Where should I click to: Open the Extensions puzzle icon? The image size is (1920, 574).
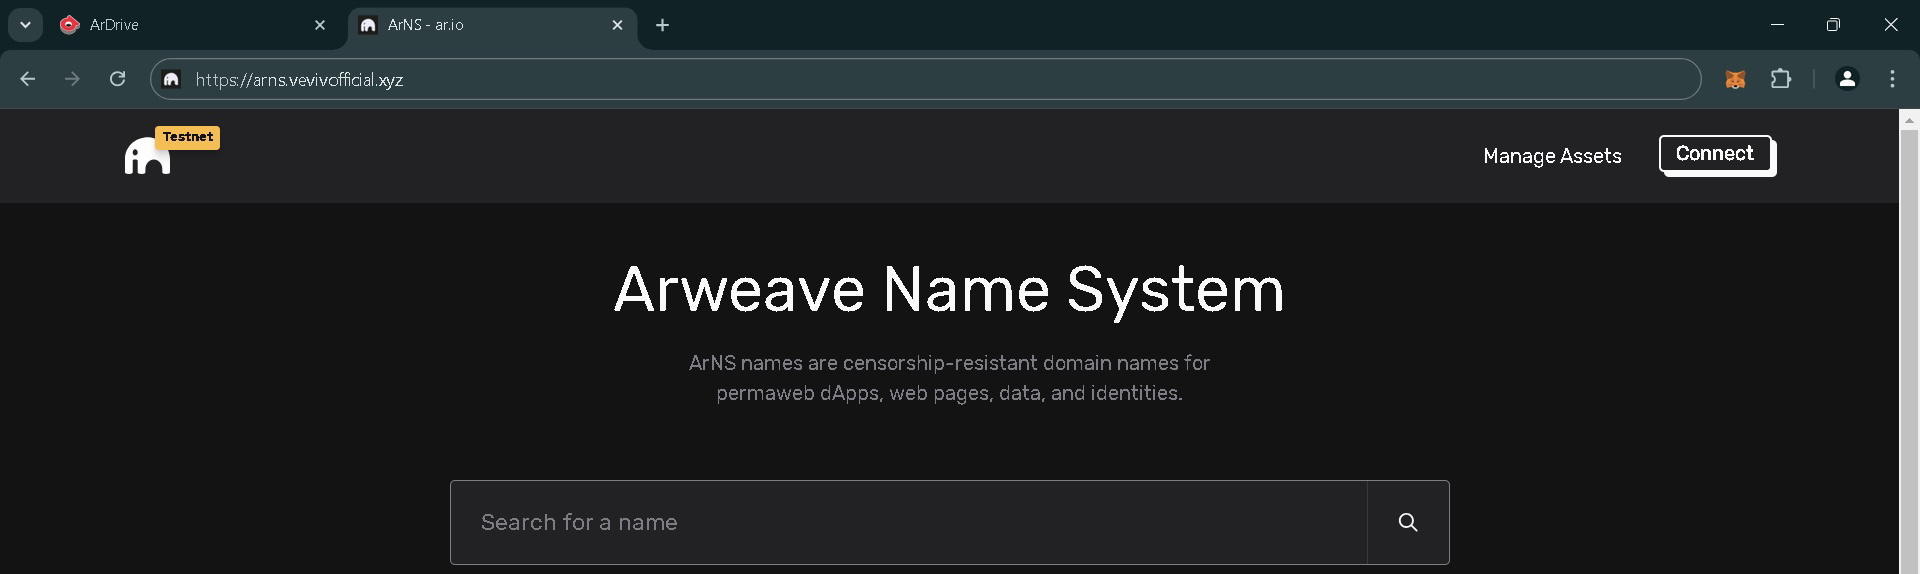click(x=1781, y=79)
